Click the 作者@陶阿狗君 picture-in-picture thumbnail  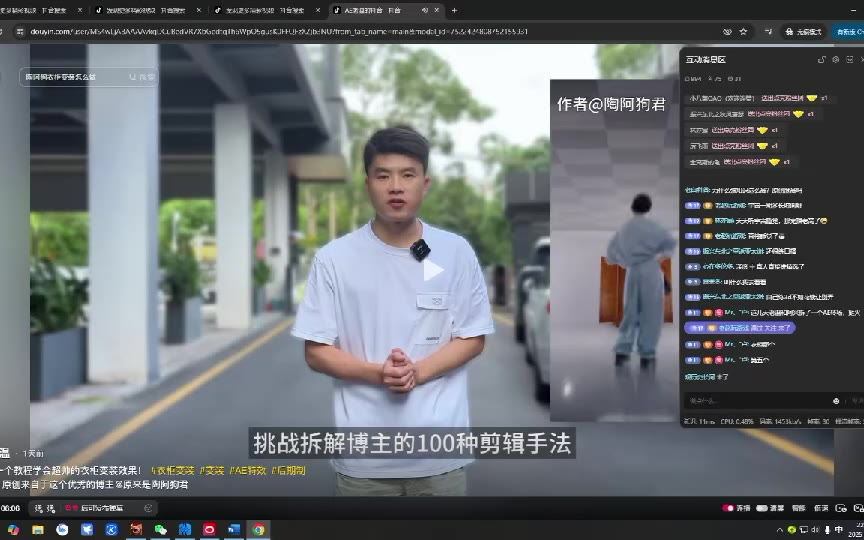[x=612, y=250]
